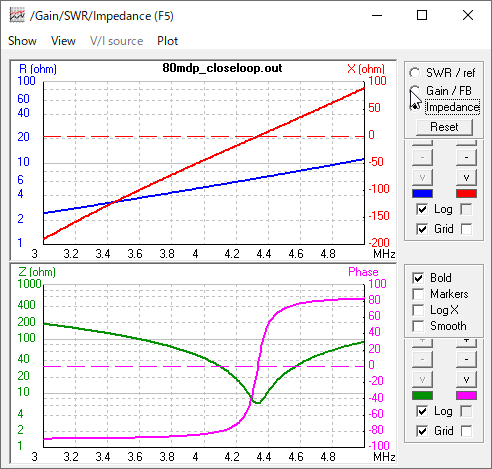The image size is (492, 469).
Task: Uncheck the Bold checkbox
Action: (x=418, y=278)
